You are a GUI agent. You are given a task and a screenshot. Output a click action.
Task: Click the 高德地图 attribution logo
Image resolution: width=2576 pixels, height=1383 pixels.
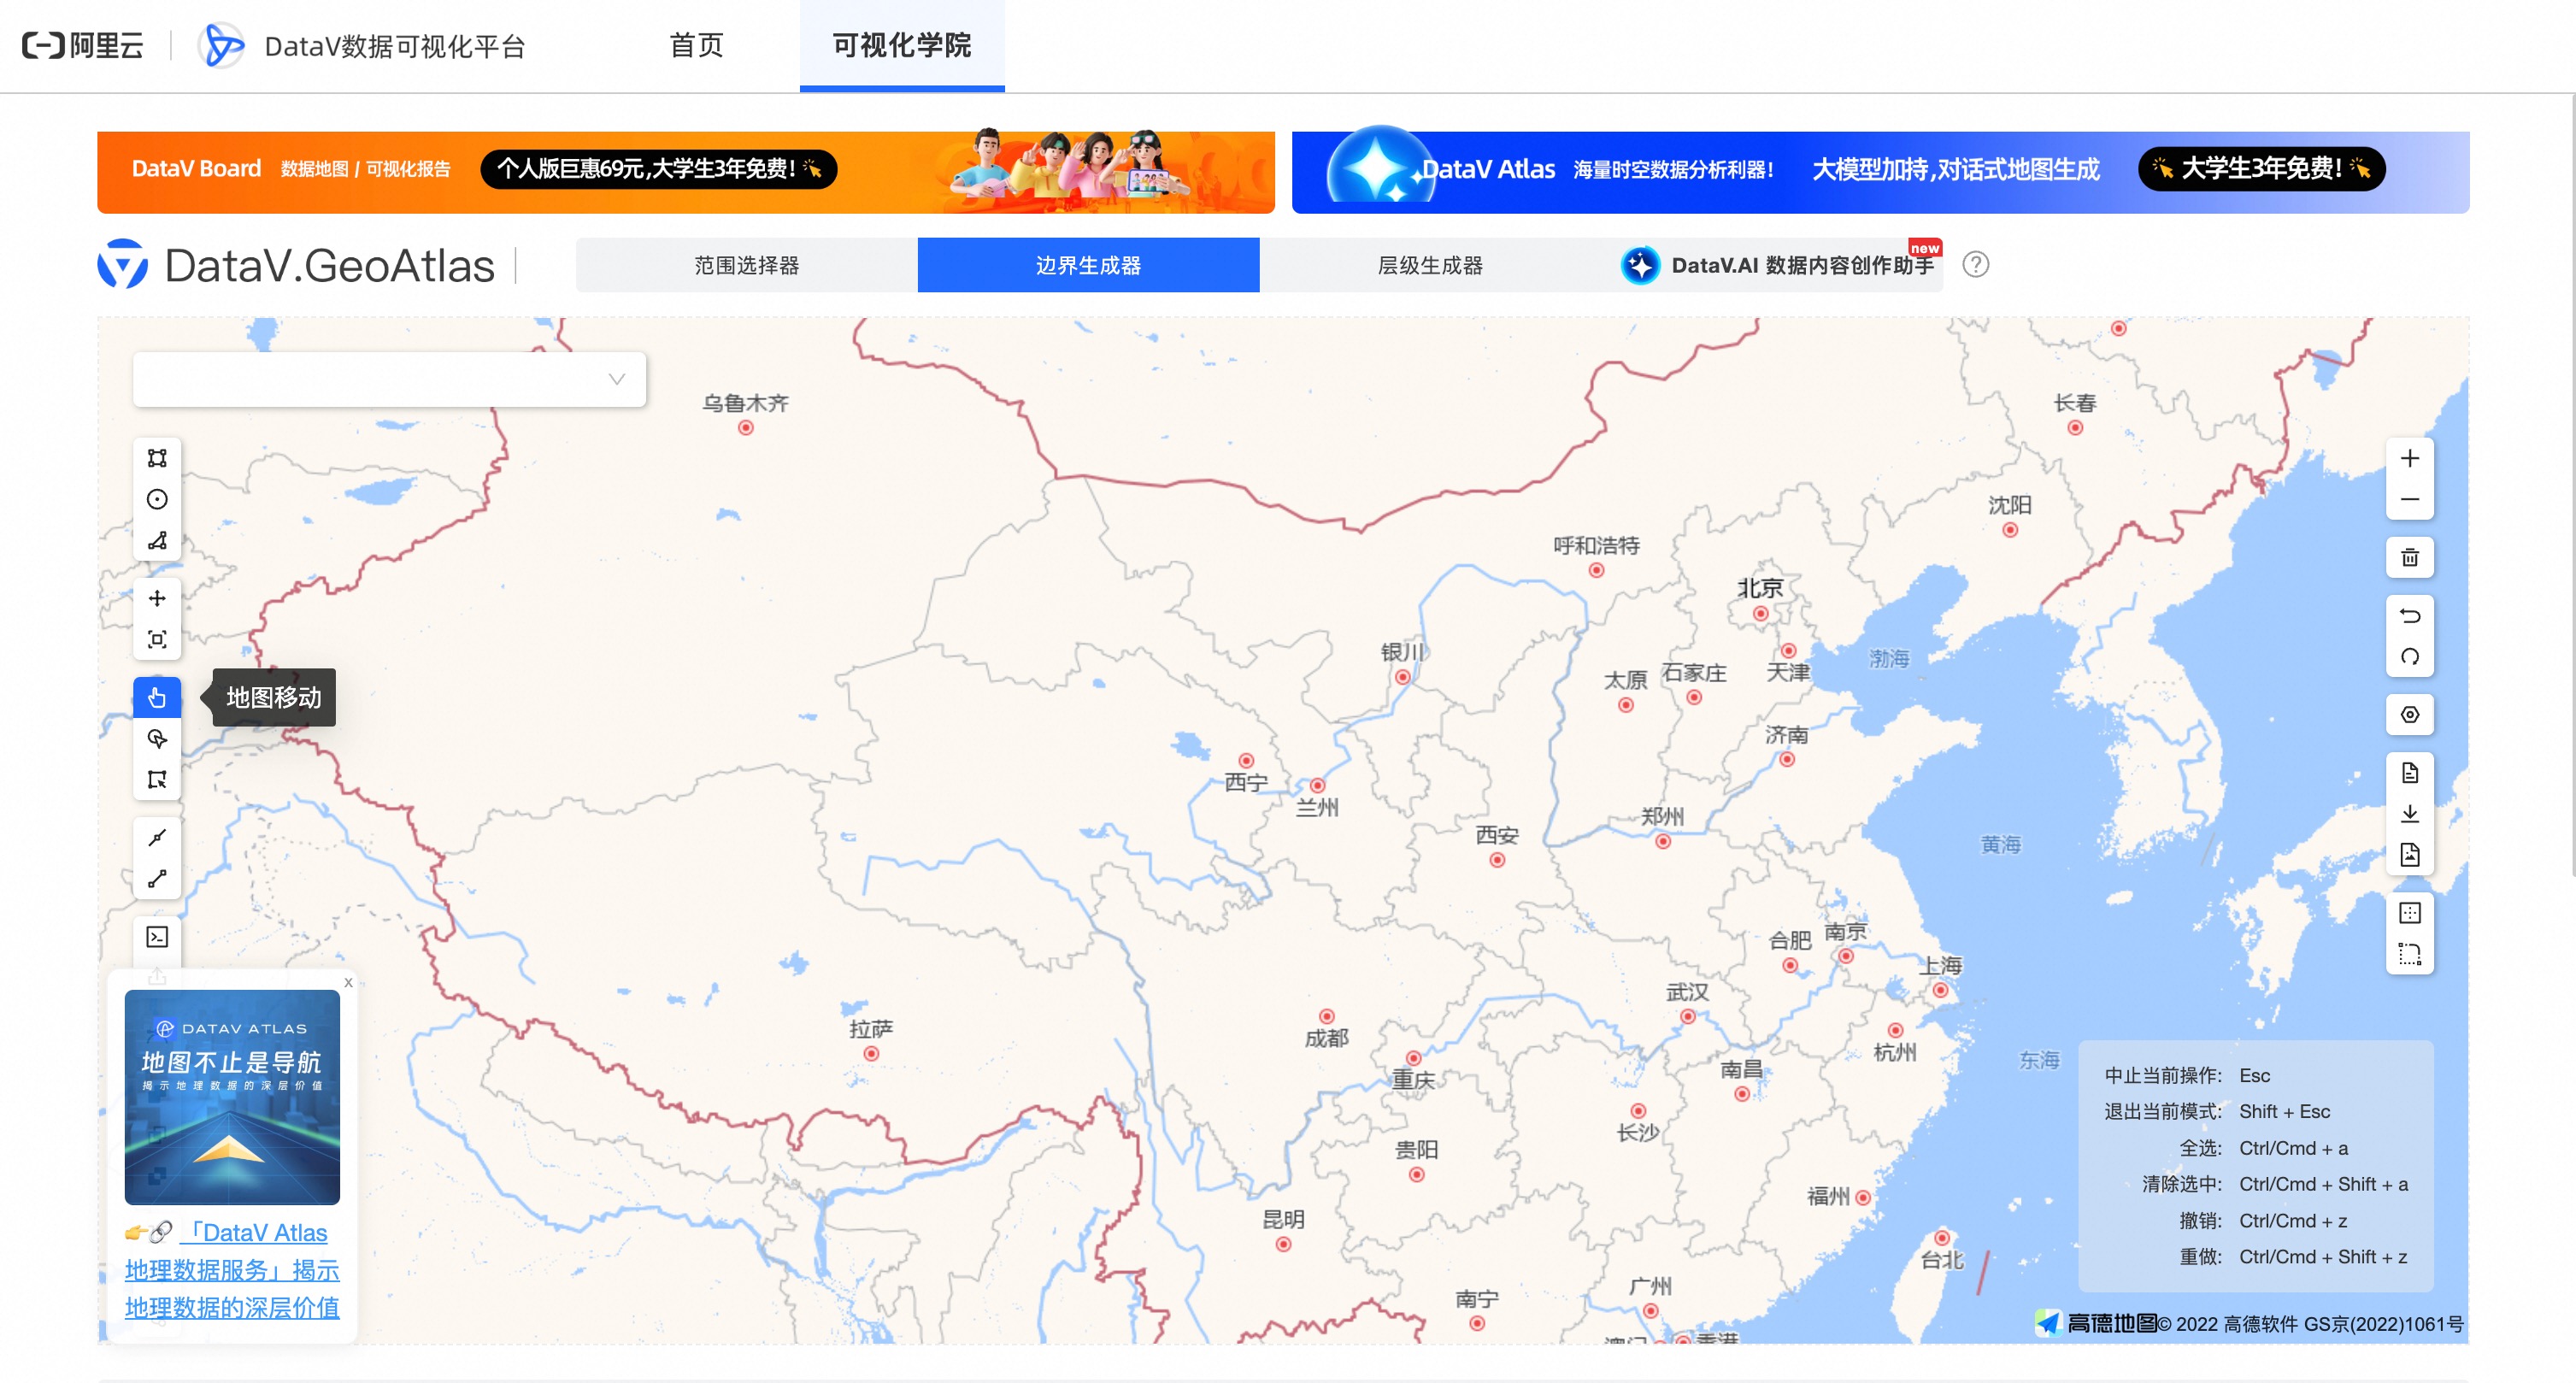pyautogui.click(x=2097, y=1323)
